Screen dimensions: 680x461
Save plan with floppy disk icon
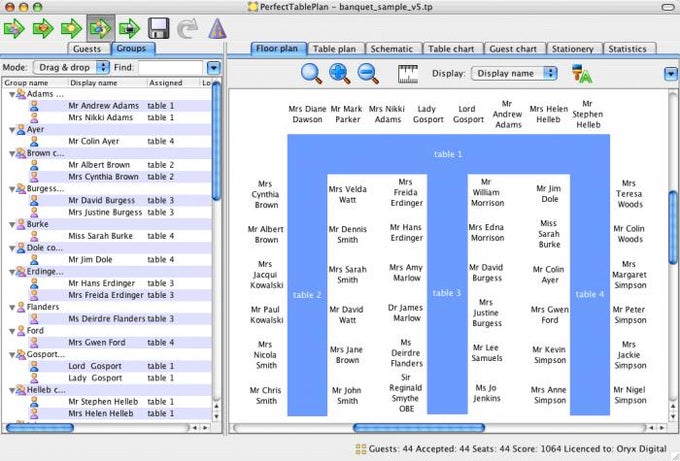tap(159, 29)
